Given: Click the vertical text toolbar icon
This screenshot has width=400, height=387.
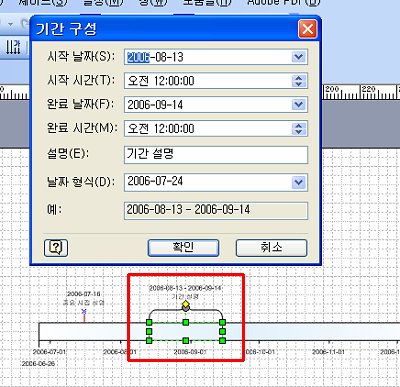Looking at the screenshot, I should pos(14,47).
